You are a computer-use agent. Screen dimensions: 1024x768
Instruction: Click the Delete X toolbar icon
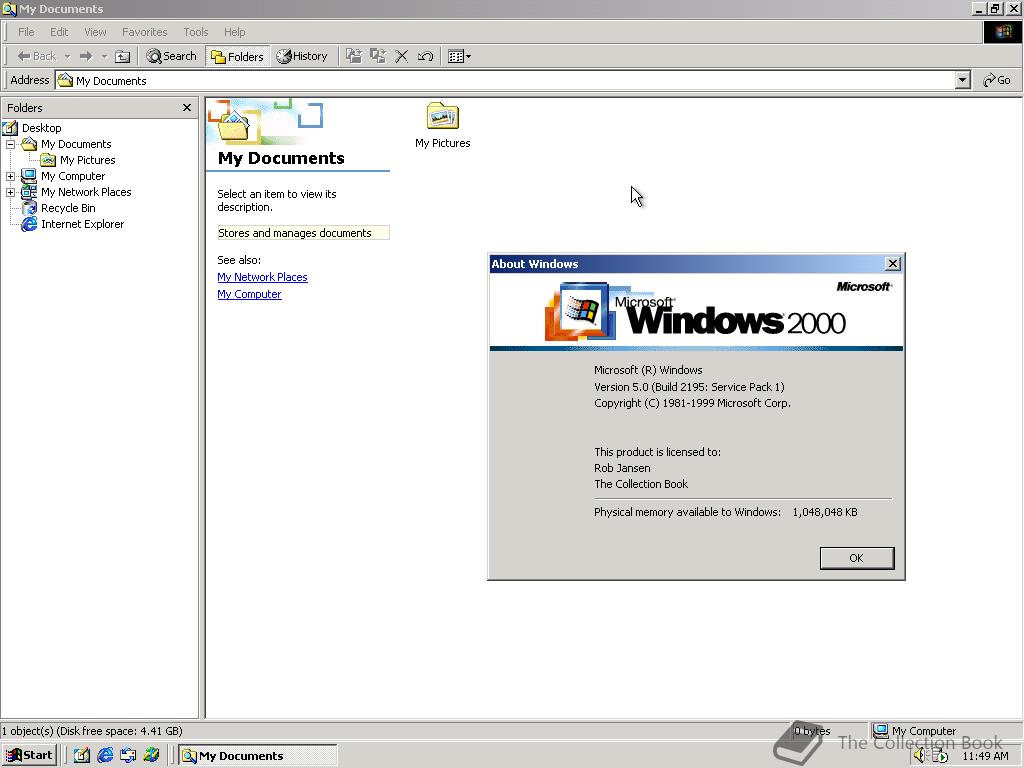pyautogui.click(x=402, y=56)
